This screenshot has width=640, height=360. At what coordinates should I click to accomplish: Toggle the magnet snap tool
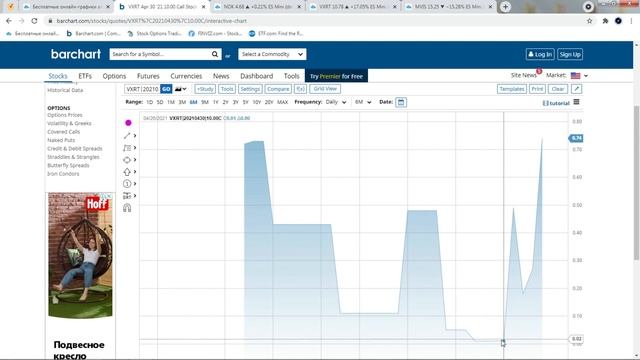pos(127,208)
